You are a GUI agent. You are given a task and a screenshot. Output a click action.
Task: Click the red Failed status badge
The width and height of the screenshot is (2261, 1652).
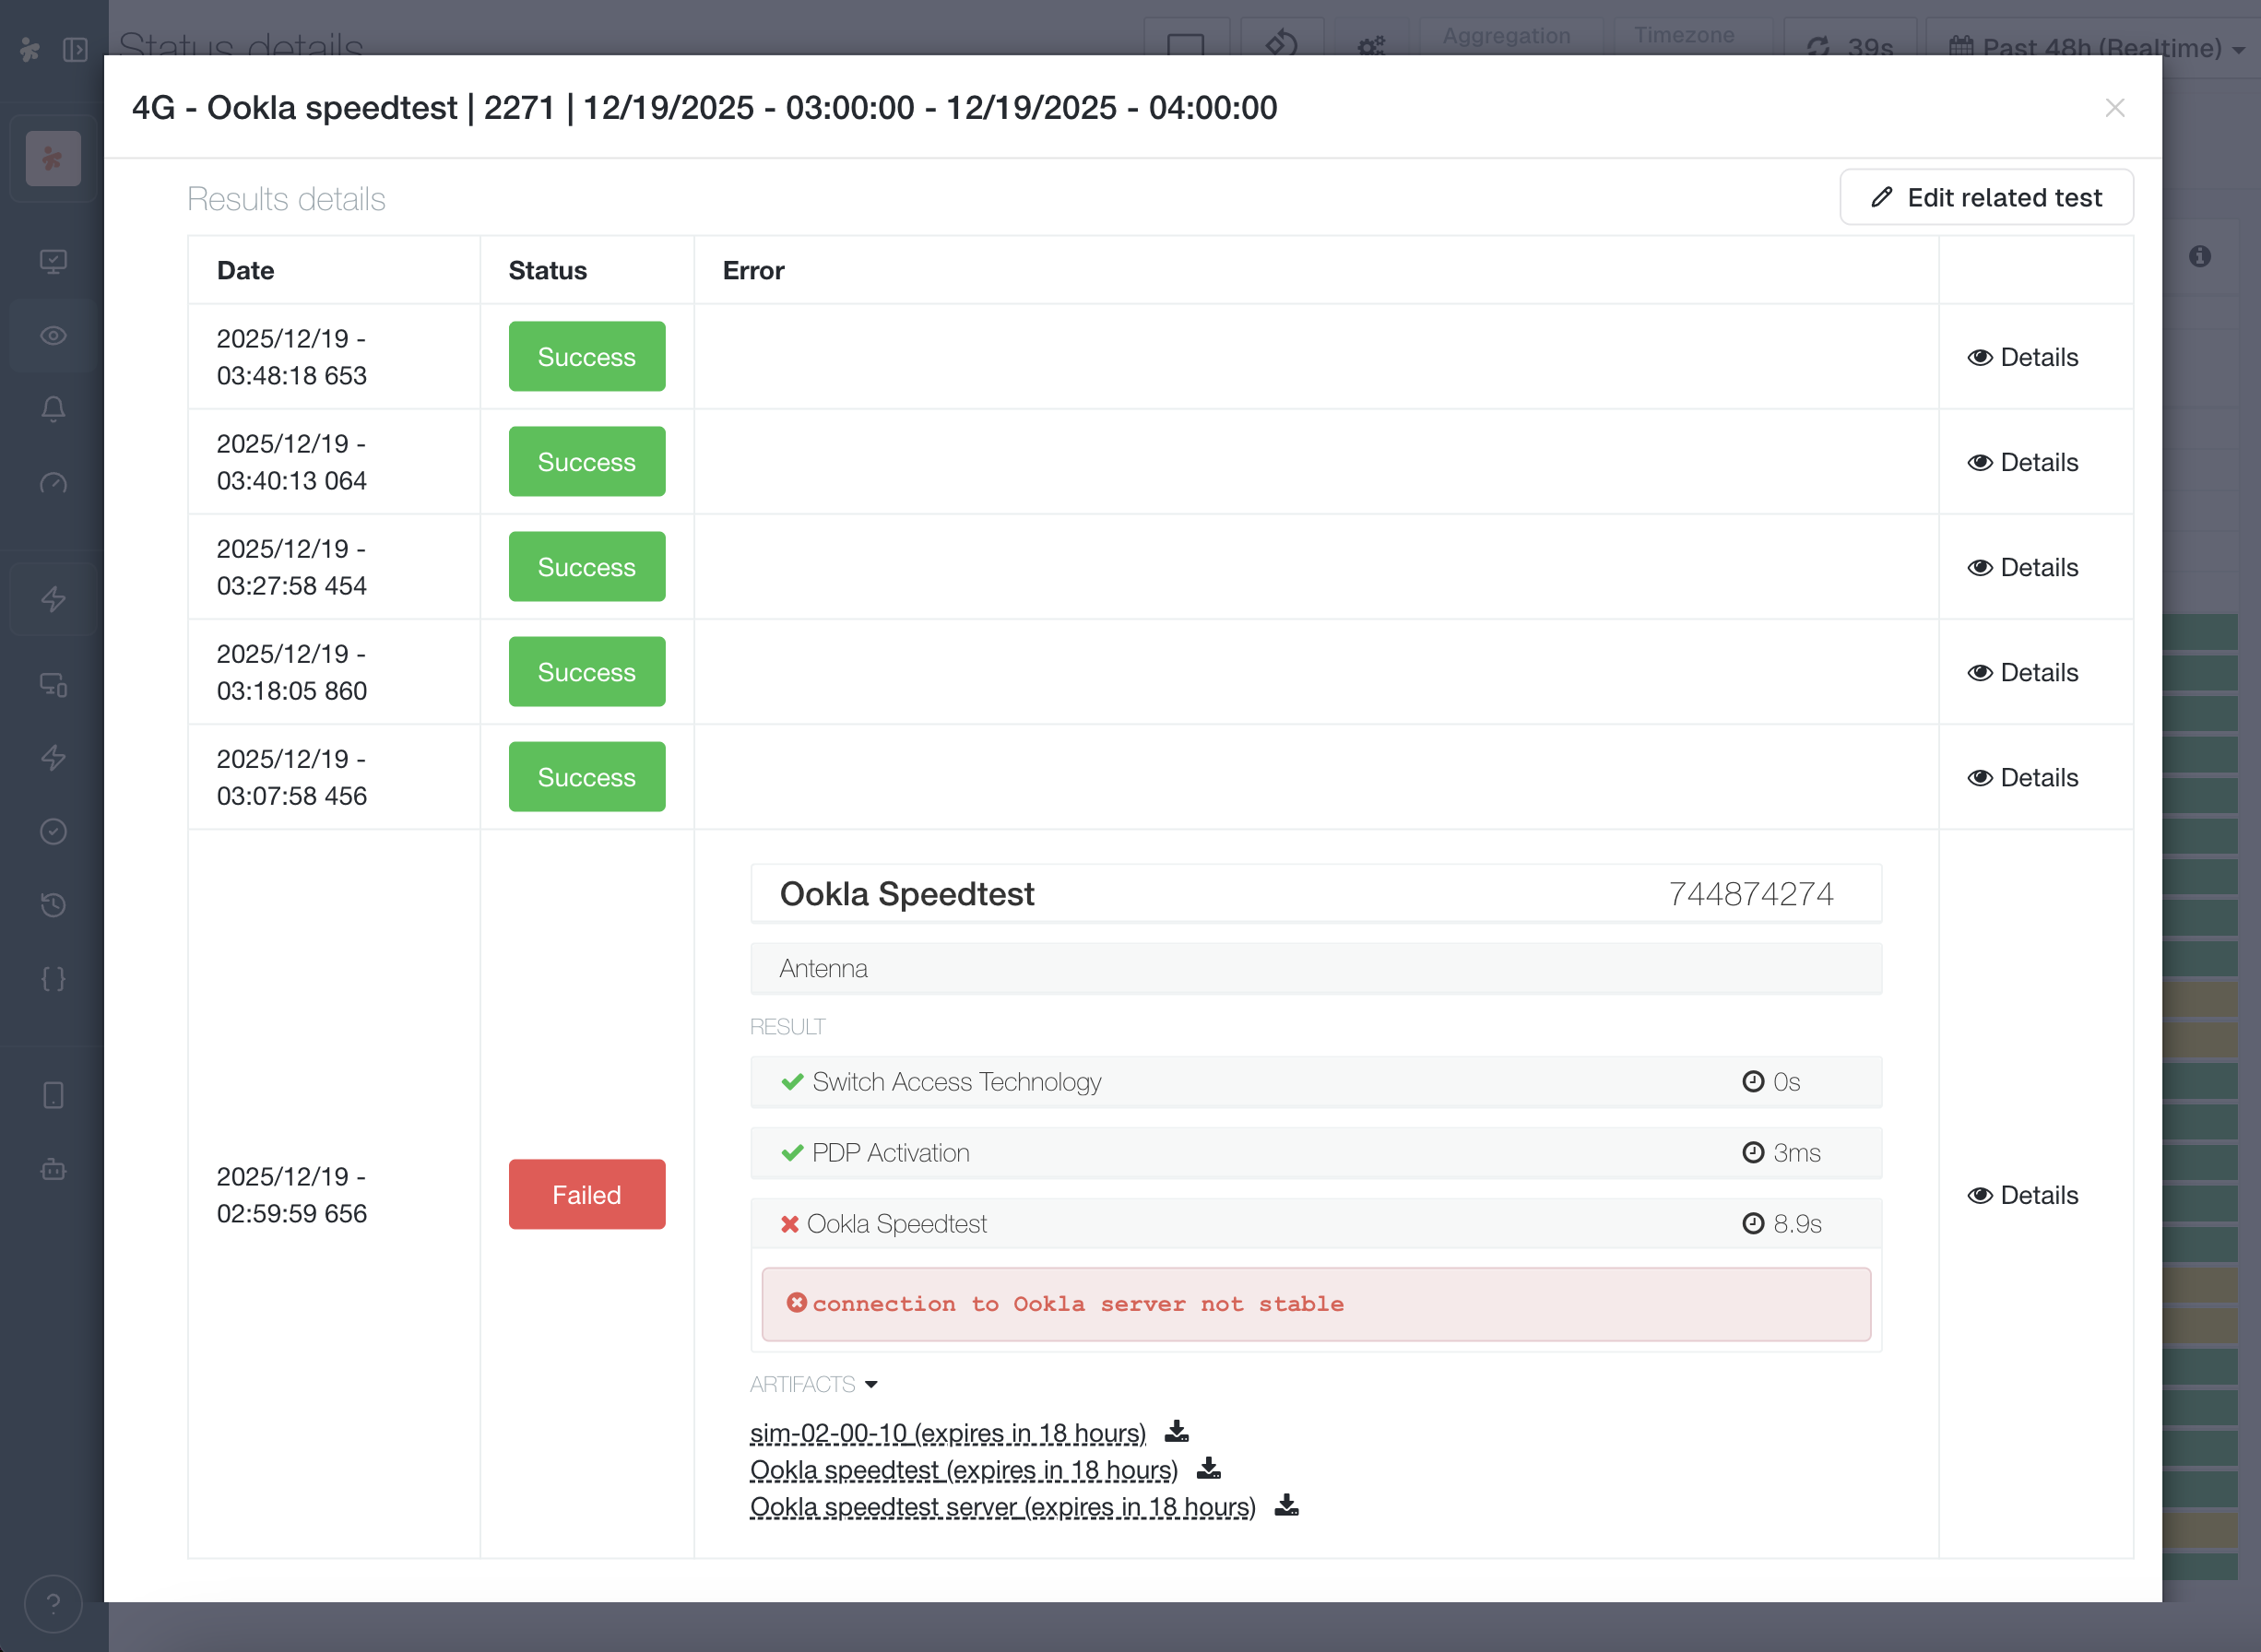click(586, 1195)
